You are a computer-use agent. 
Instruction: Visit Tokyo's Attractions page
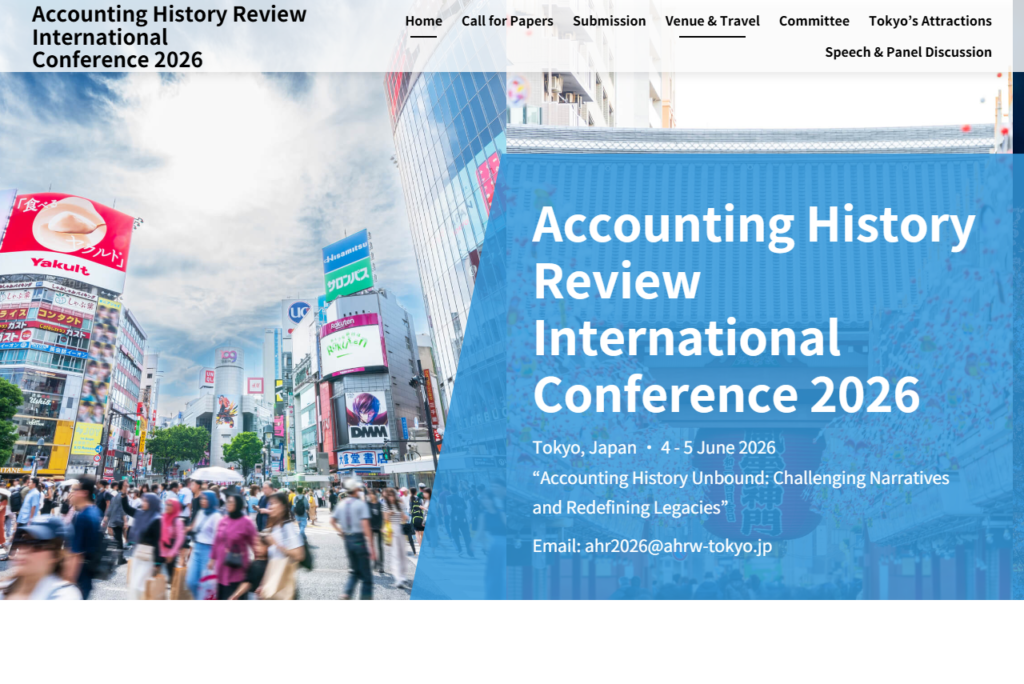pyautogui.click(x=930, y=21)
